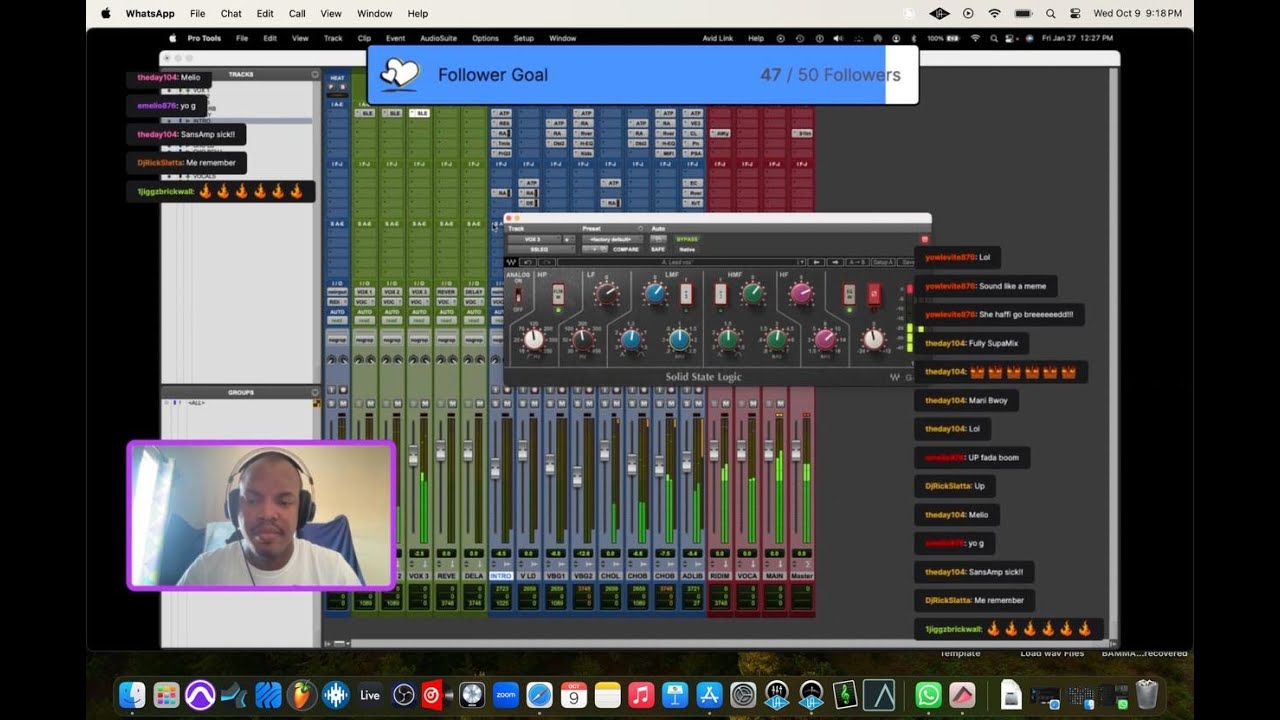
Task: Click the Native button in the plugin header
Action: [x=687, y=250]
